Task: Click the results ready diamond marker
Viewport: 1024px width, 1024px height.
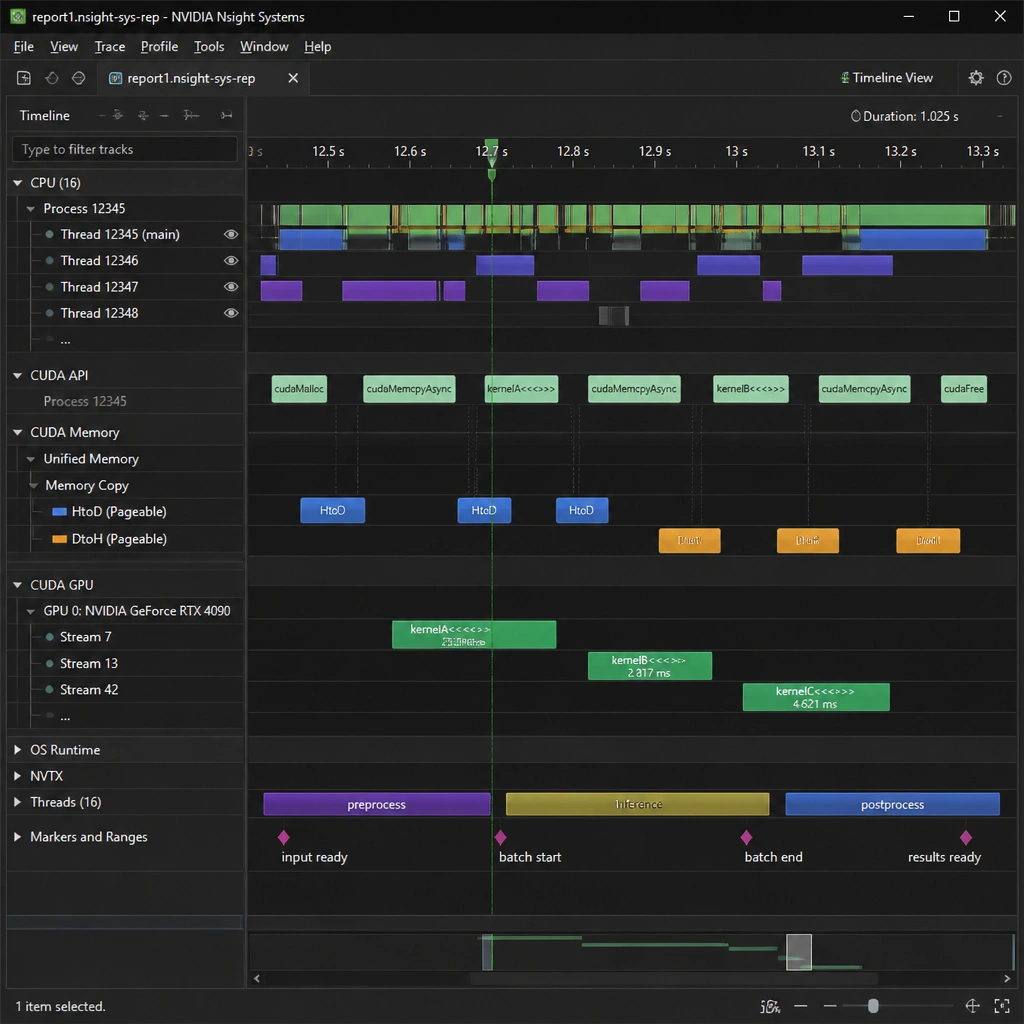Action: 966,837
